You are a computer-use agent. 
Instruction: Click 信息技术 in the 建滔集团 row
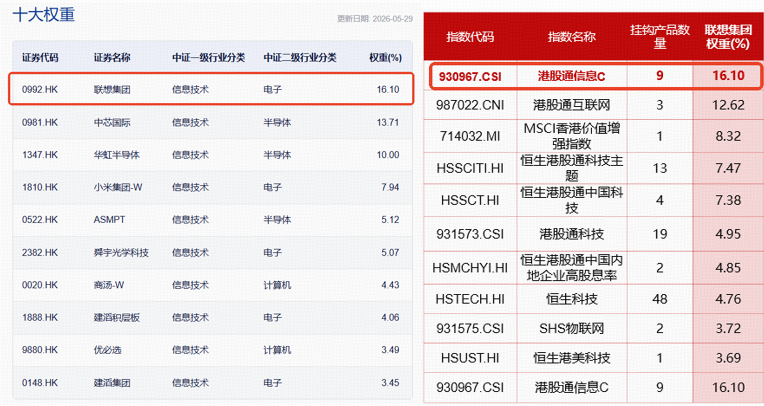pyautogui.click(x=191, y=383)
